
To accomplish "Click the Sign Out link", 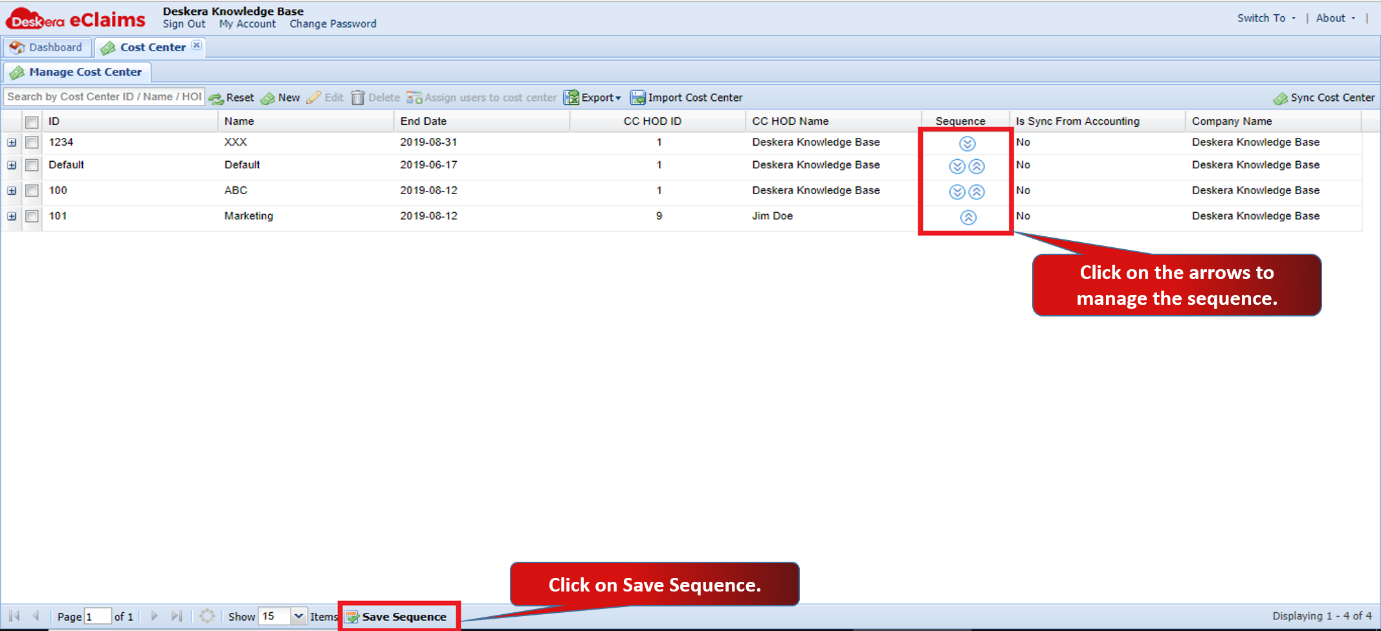I will tap(184, 24).
